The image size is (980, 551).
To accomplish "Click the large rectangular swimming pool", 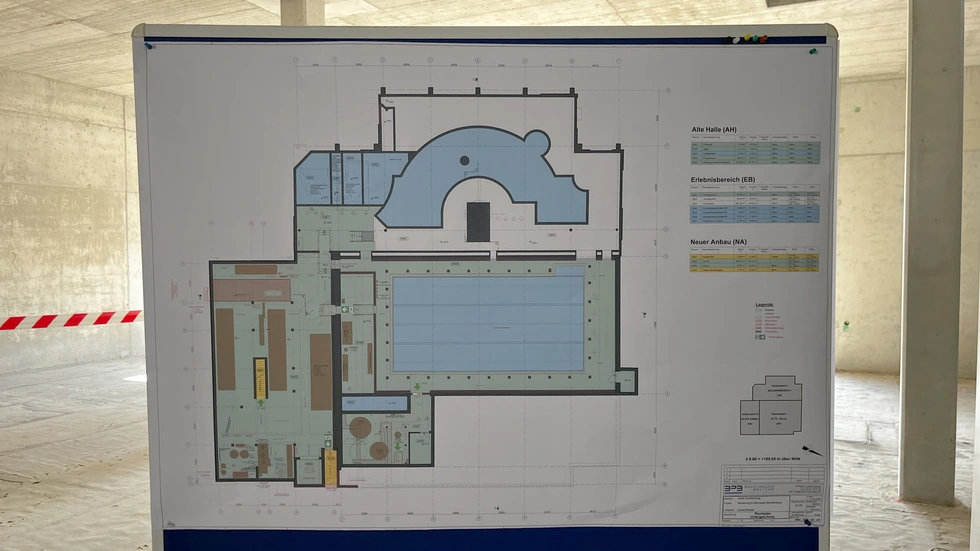I will tap(488, 323).
